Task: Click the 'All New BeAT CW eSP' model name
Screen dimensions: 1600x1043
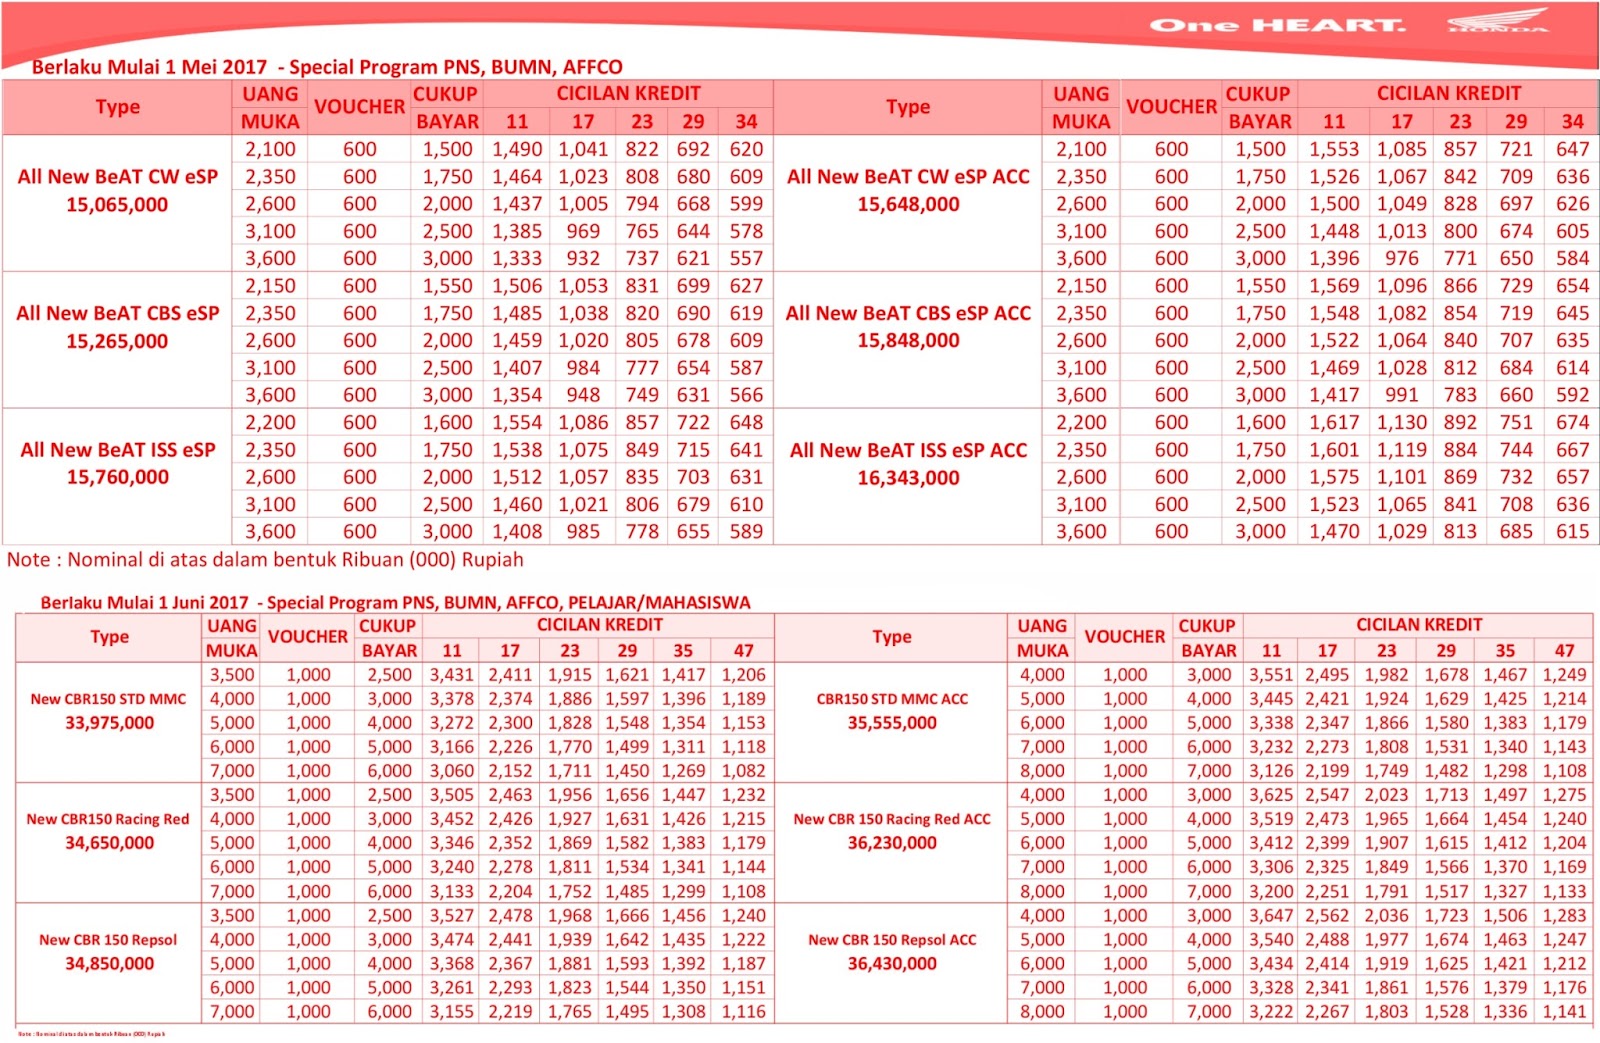Action: point(117,177)
